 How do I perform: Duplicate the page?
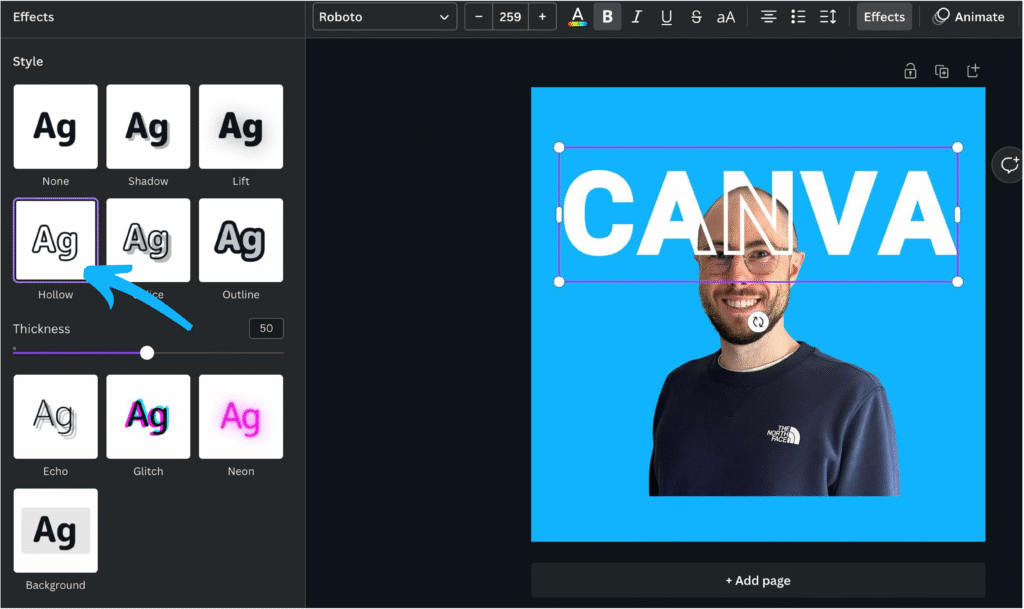pyautogui.click(x=942, y=71)
